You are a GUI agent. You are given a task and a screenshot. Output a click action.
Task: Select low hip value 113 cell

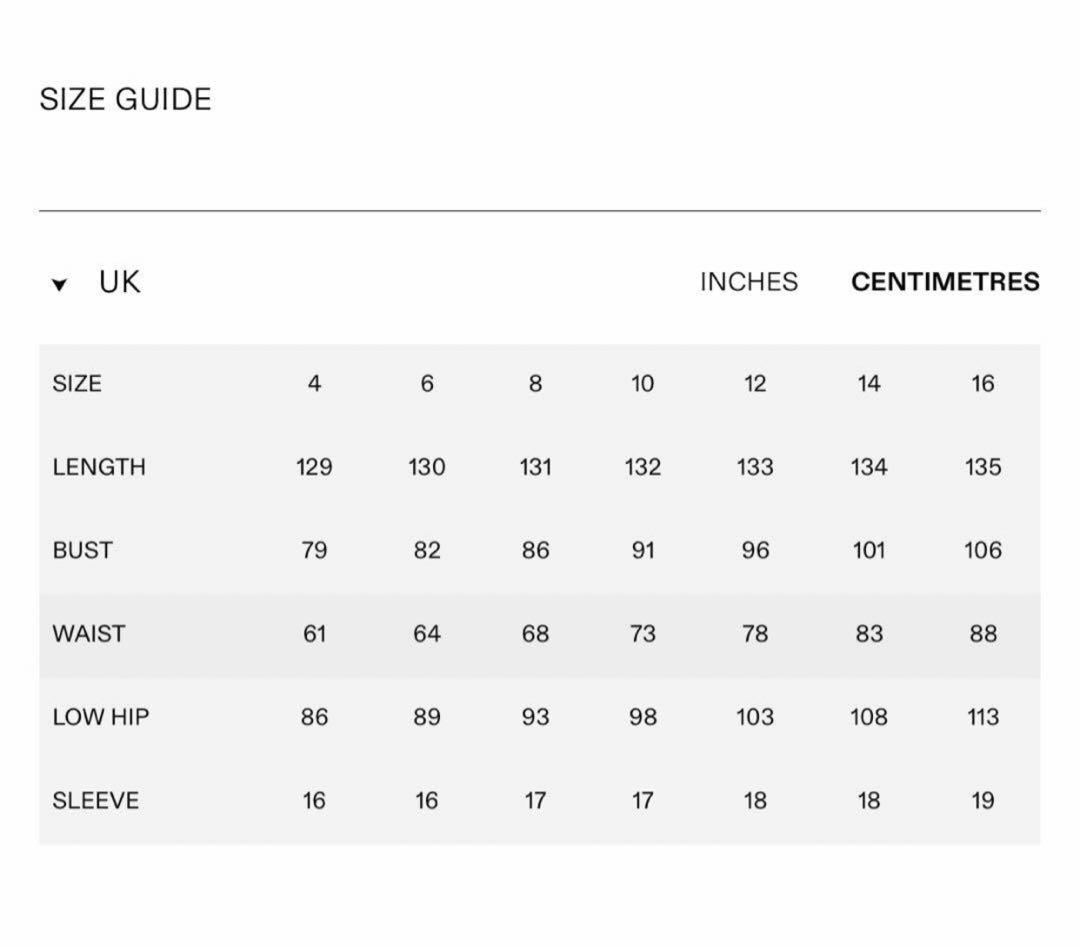(983, 717)
